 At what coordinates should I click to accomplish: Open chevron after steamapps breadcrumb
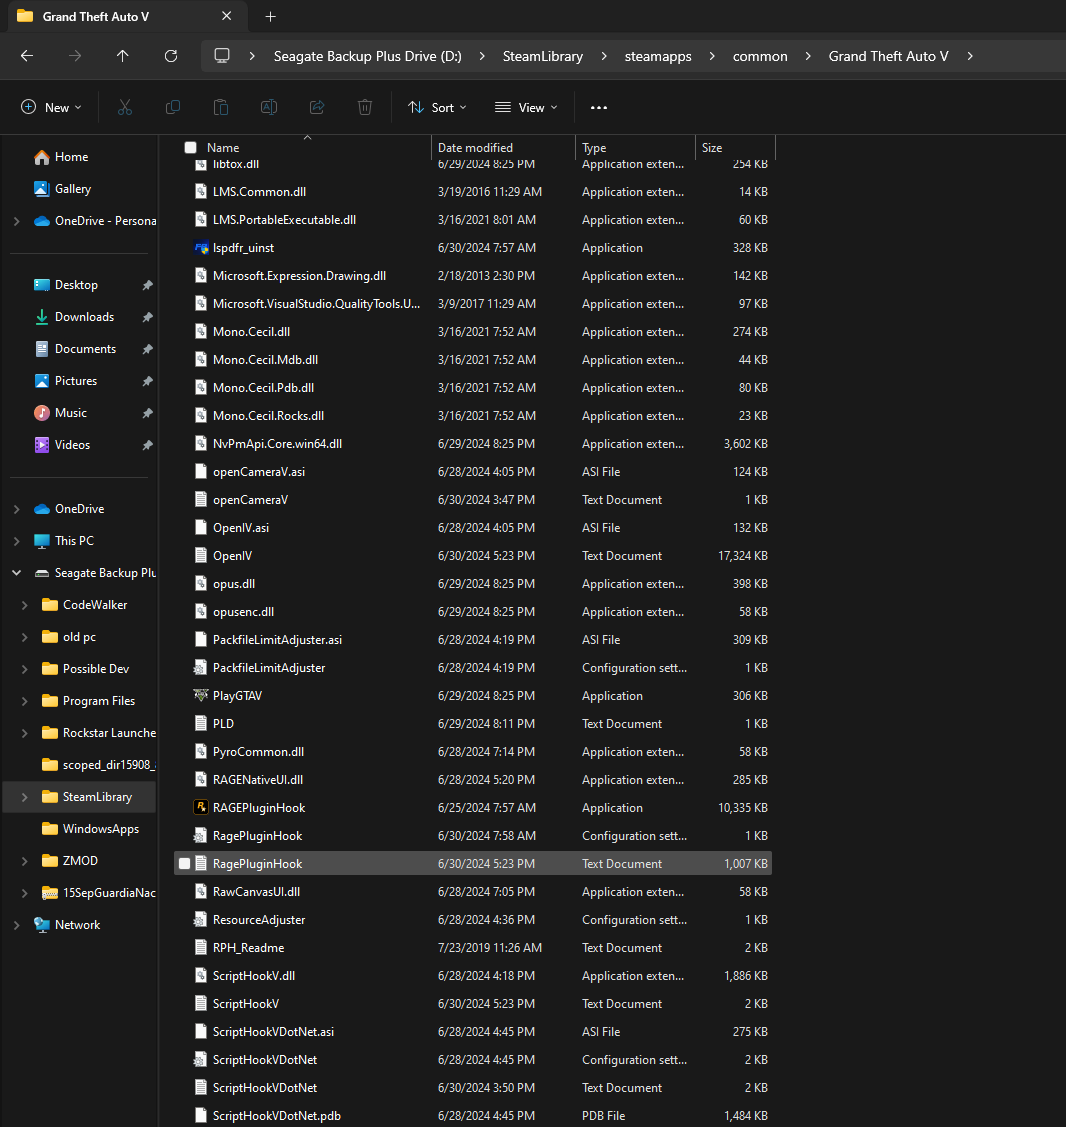click(x=712, y=56)
